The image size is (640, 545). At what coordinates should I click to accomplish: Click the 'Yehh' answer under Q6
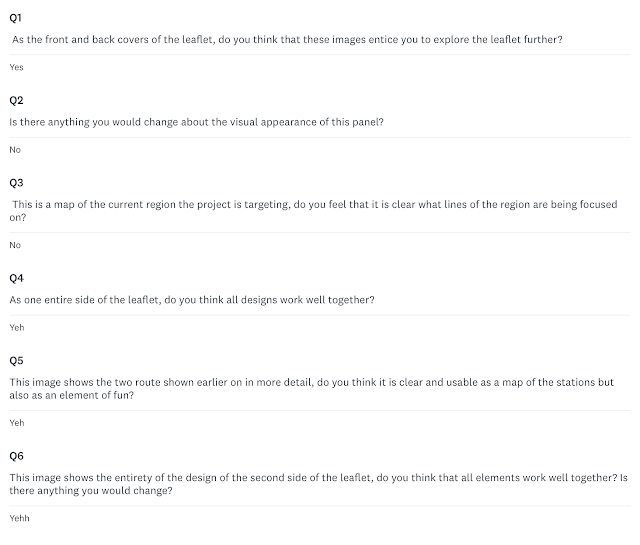pos(19,518)
